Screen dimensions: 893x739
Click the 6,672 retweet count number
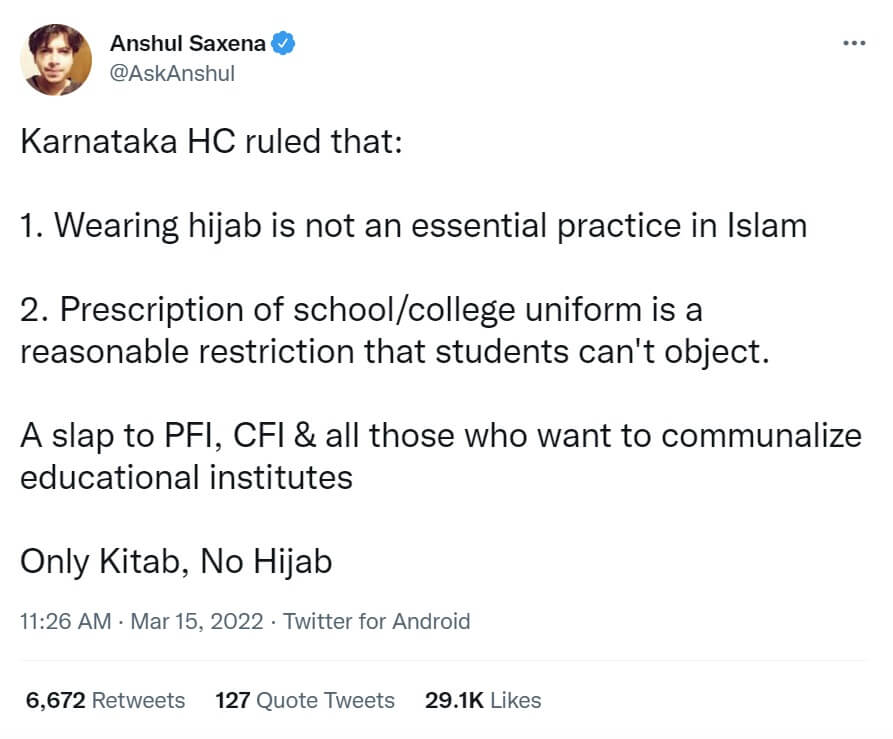click(x=55, y=700)
